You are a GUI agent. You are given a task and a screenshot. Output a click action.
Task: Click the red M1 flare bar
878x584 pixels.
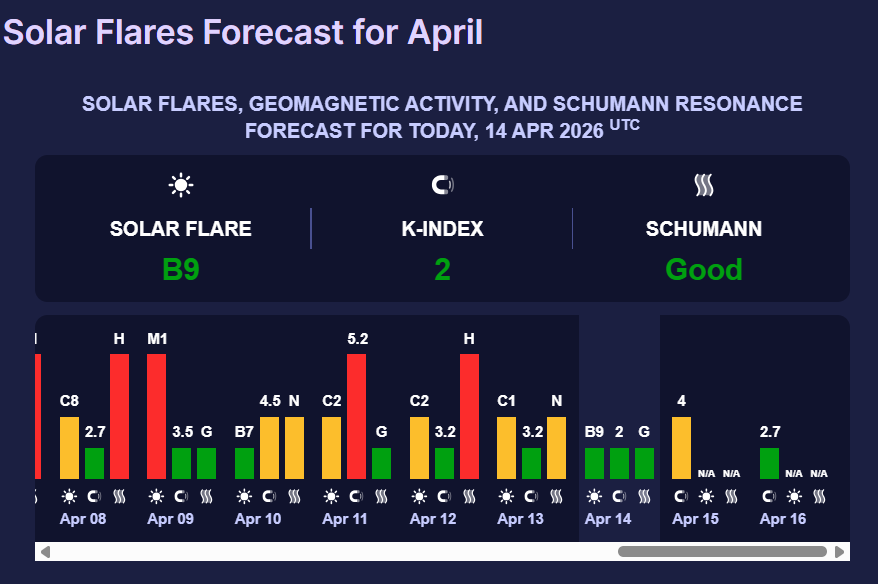click(x=157, y=416)
